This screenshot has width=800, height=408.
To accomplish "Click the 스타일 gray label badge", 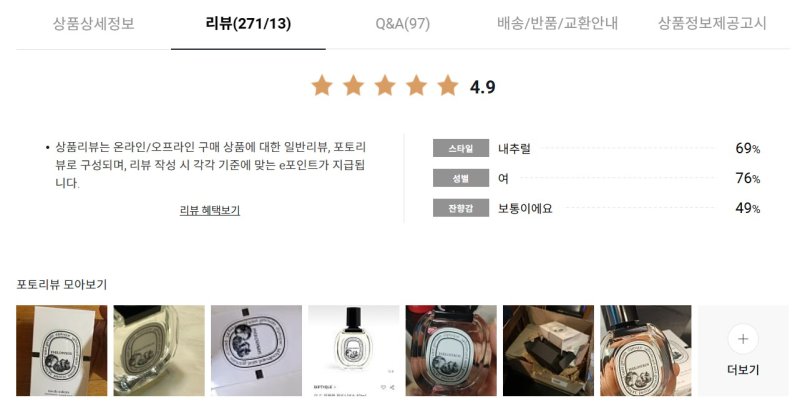I will (x=461, y=148).
